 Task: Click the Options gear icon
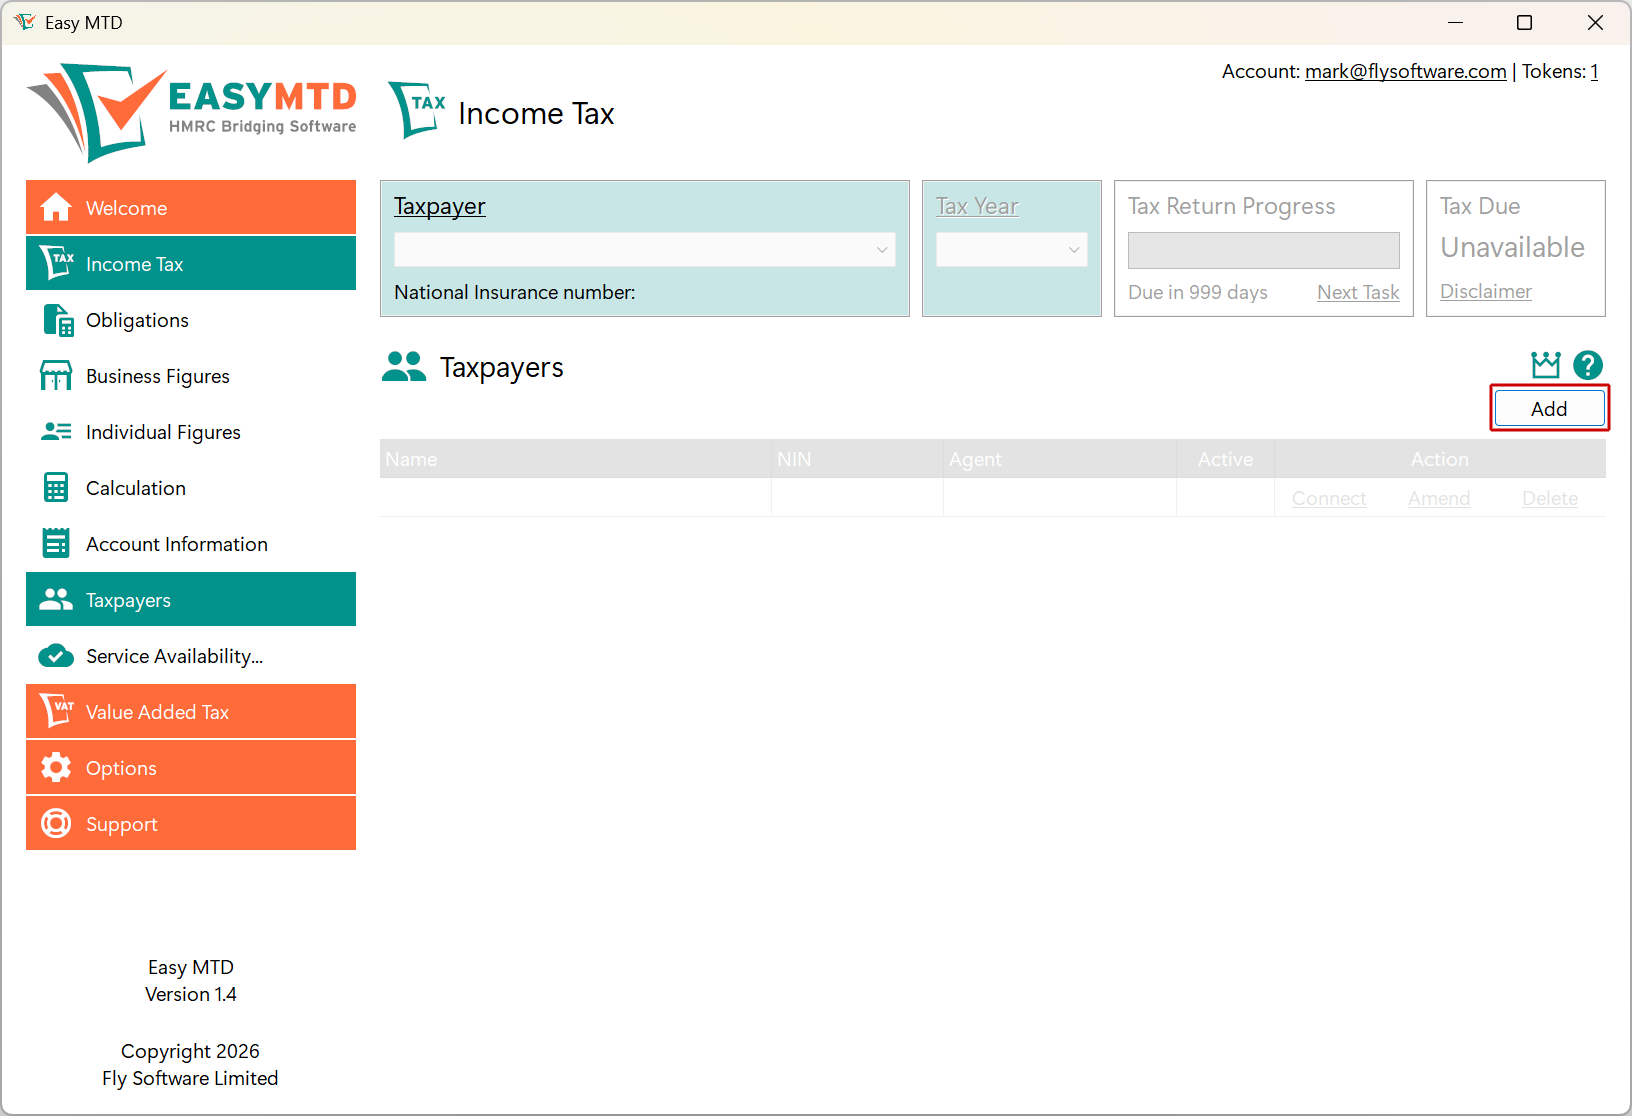point(56,767)
